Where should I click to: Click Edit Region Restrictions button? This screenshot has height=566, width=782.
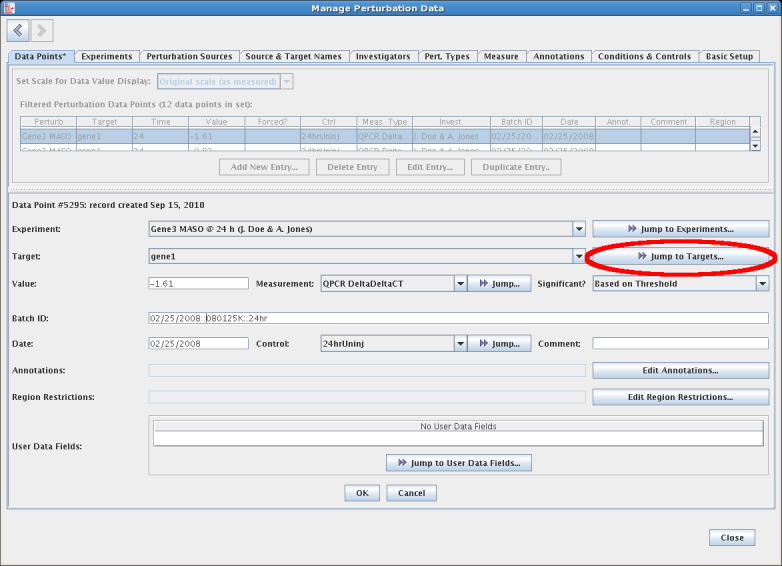click(680, 397)
